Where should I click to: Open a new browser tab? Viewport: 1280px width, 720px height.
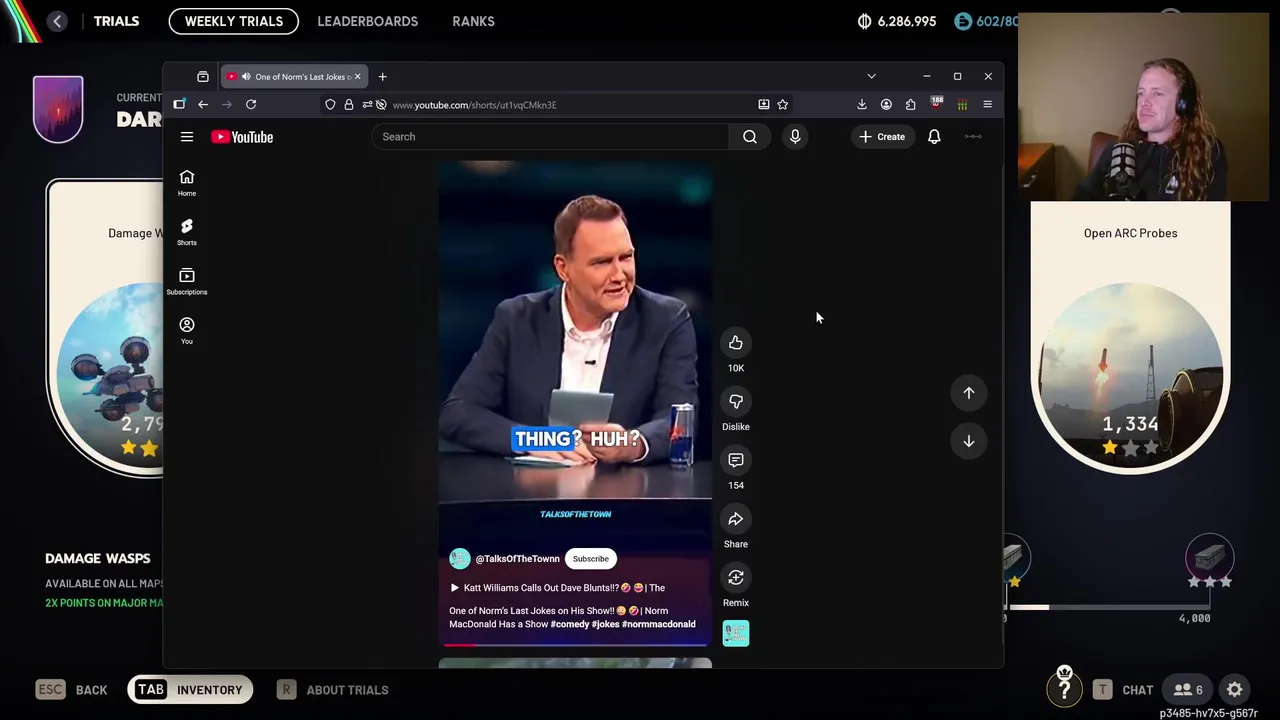382,76
